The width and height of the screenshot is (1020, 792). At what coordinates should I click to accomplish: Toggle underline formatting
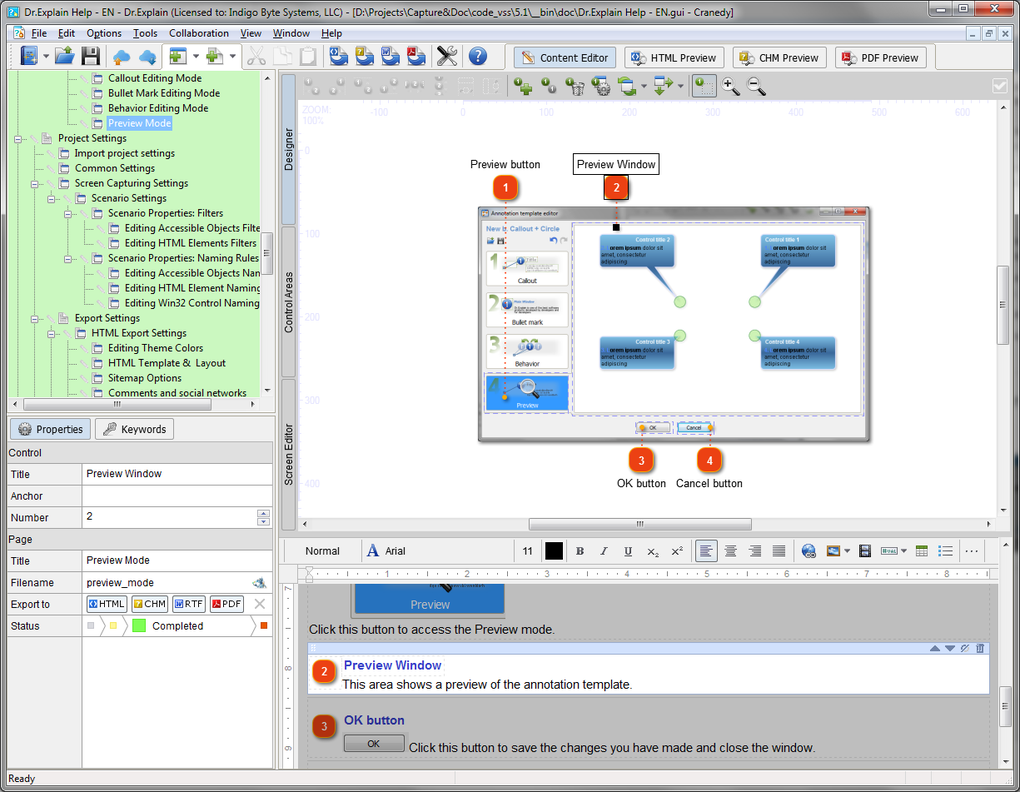coord(628,551)
